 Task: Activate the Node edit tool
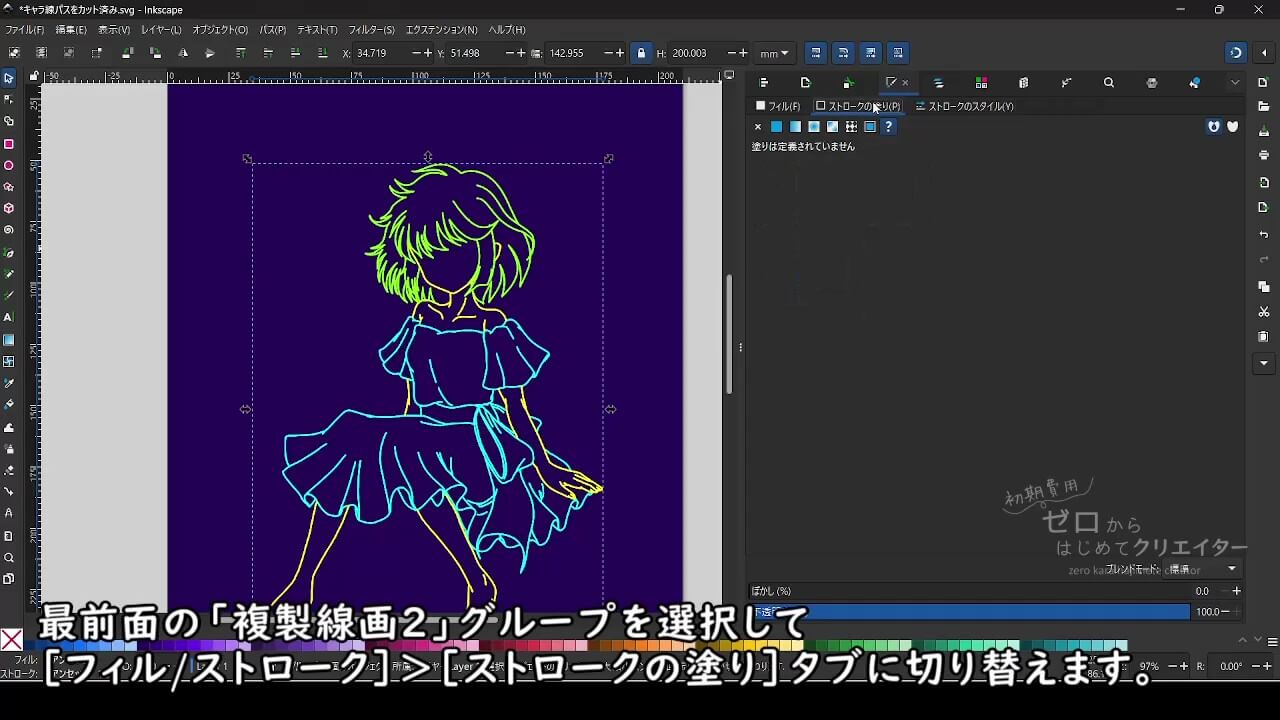click(x=9, y=99)
